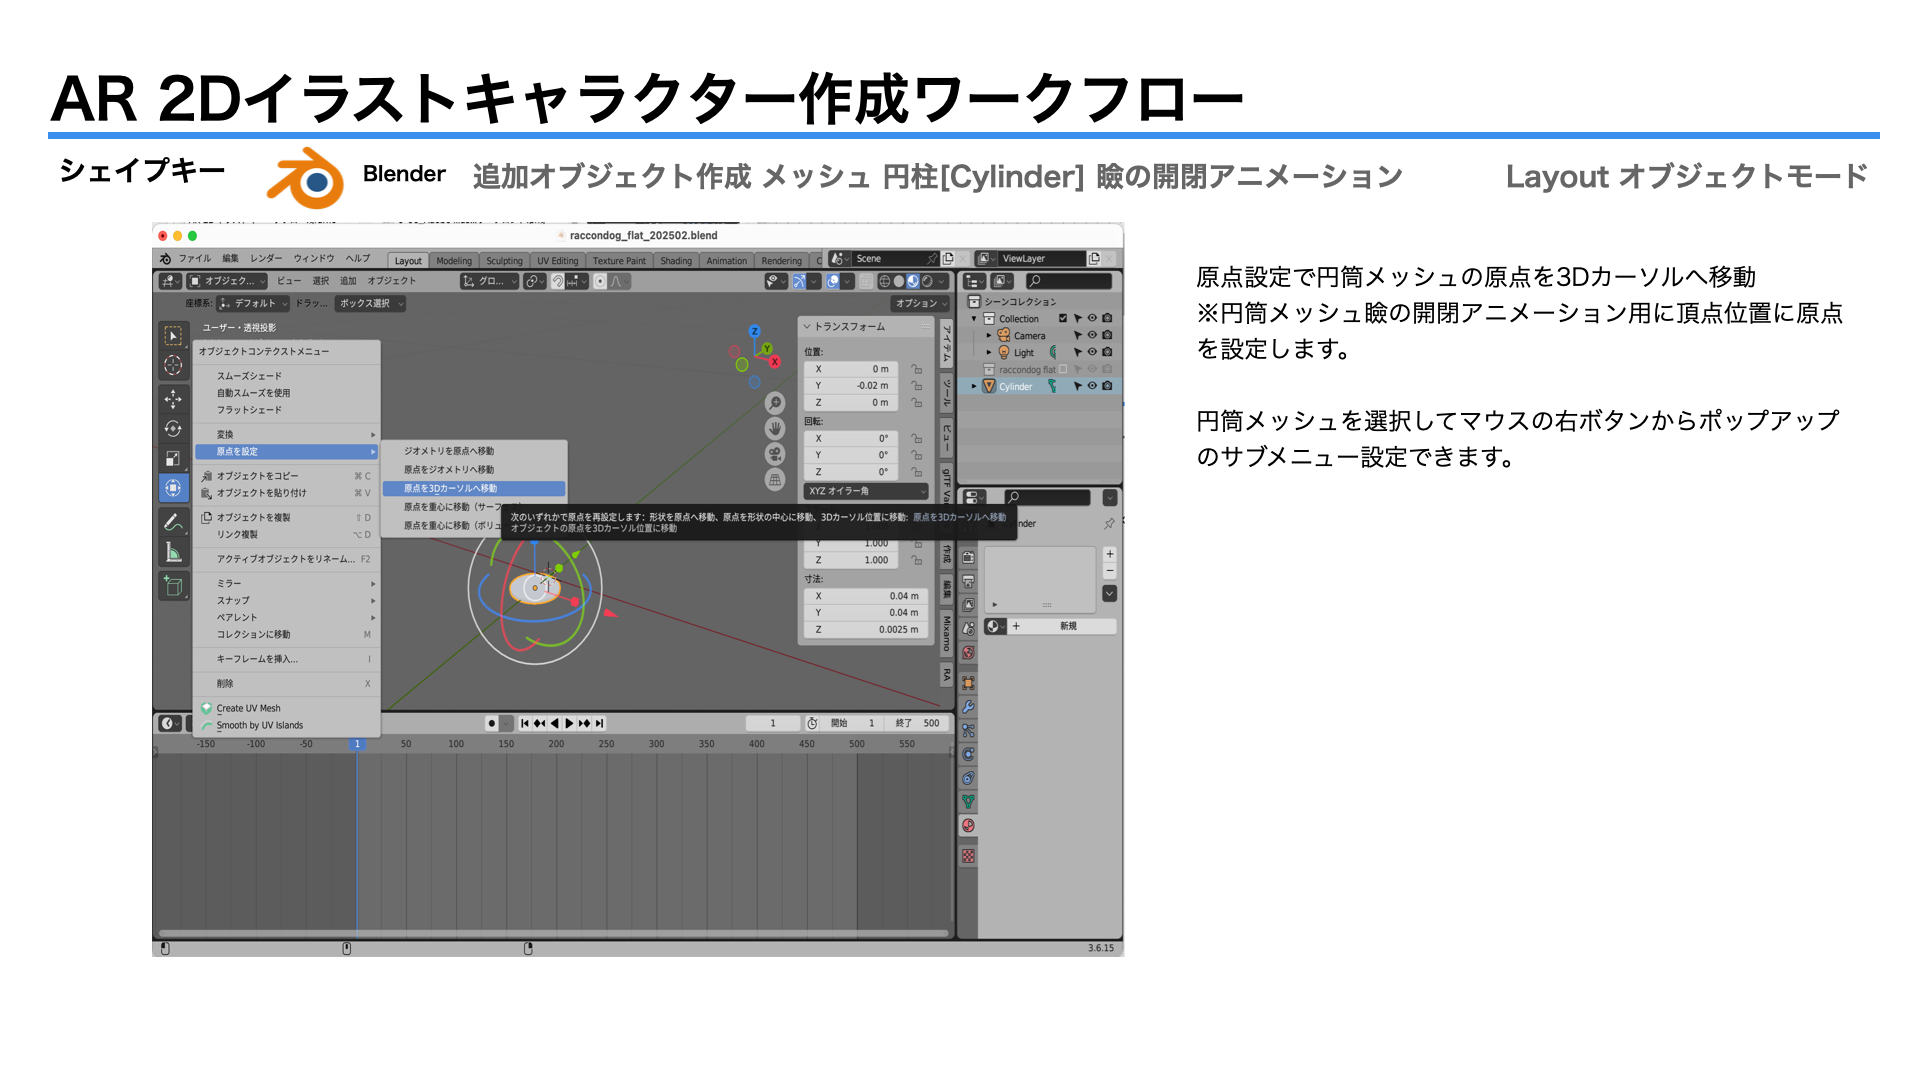Expand the Cylinder tree item arrow

click(x=974, y=386)
